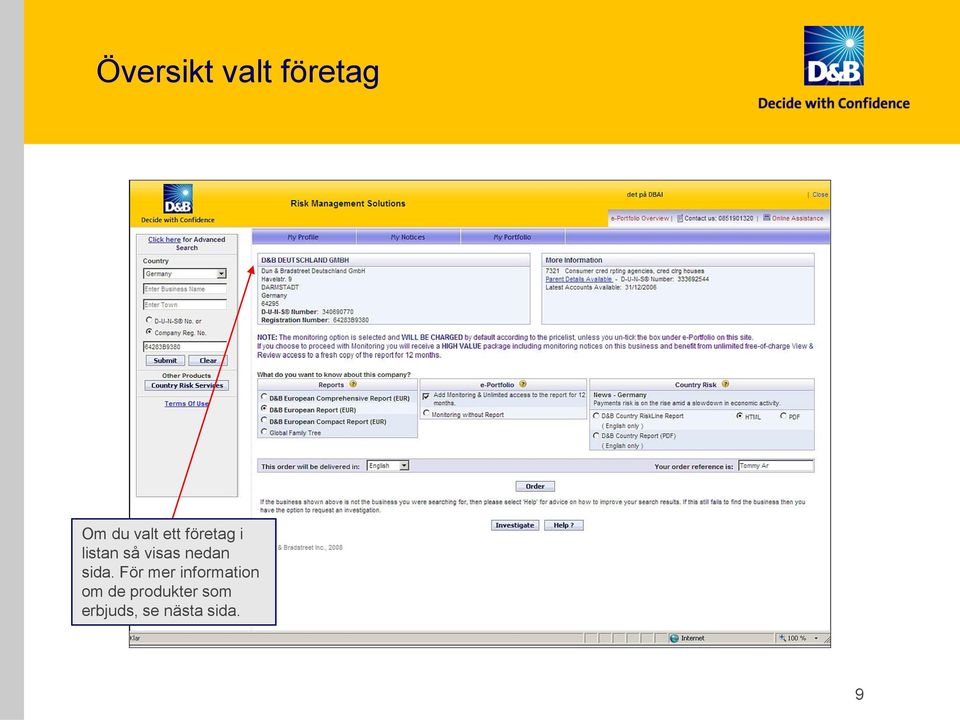960x720 pixels.
Task: Follow the Click here advanced search link
Action: tap(164, 239)
